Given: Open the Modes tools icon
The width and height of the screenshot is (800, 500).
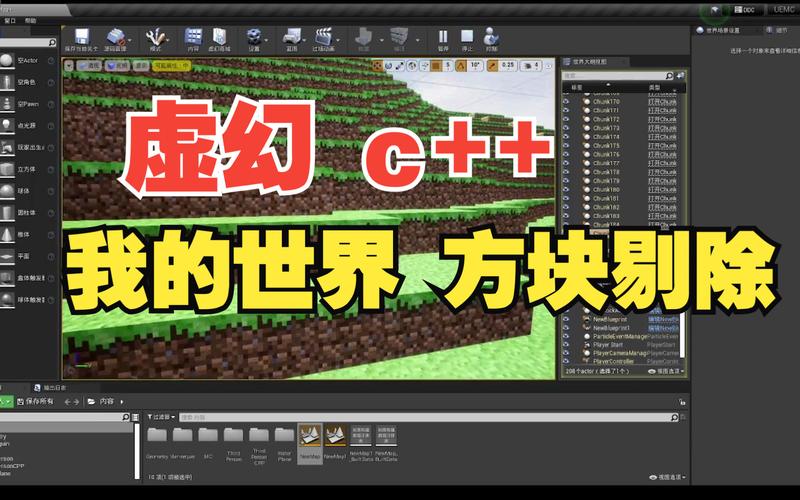Looking at the screenshot, I should pyautogui.click(x=155, y=37).
